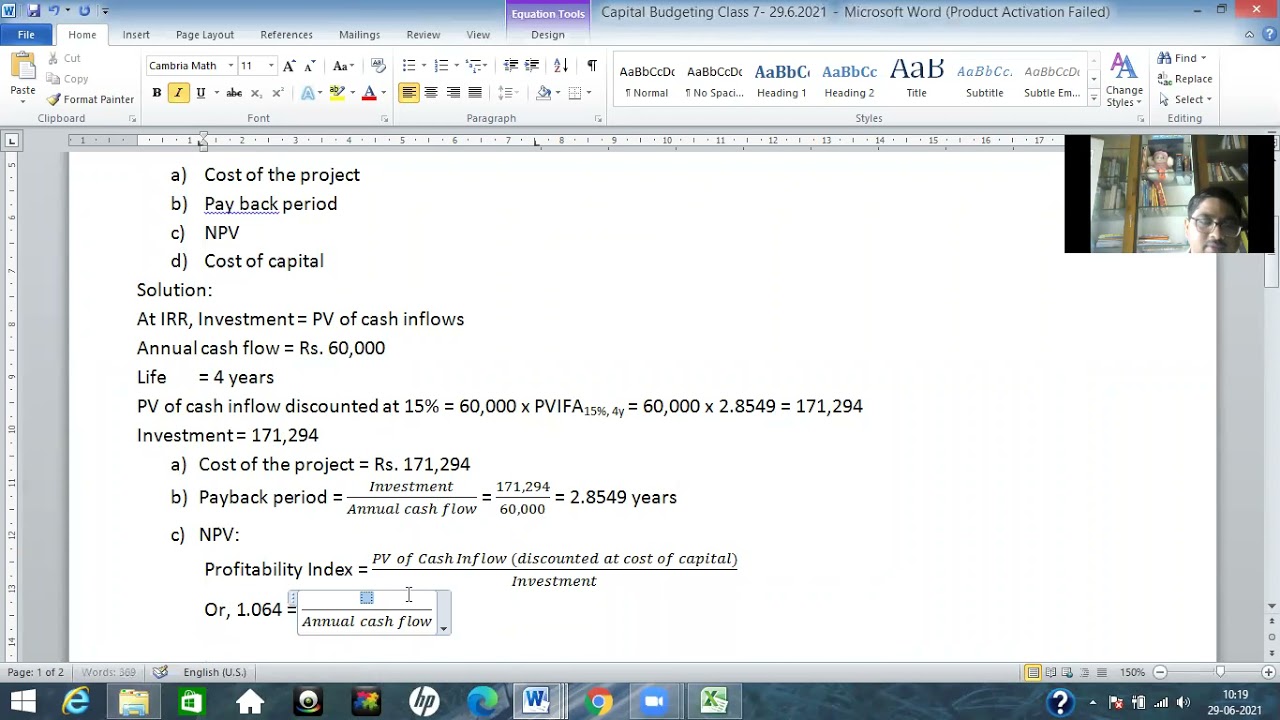Screen dimensions: 1280x720
Task: Switch to the Page Layout tab
Action: (205, 34)
